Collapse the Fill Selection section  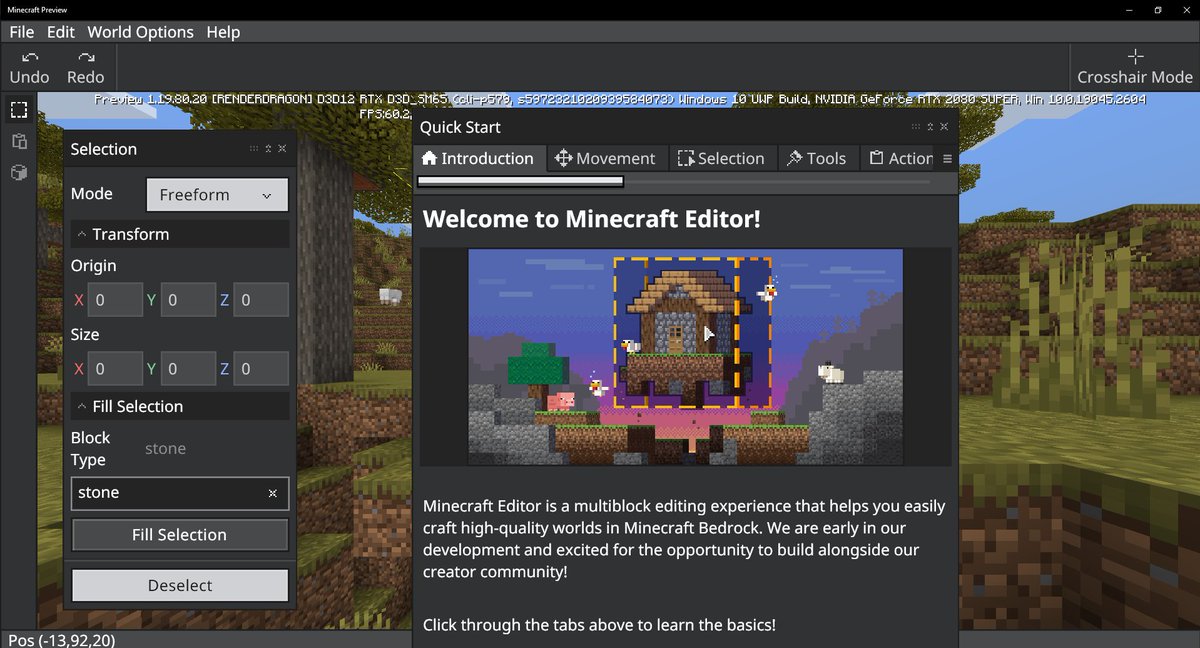(x=180, y=406)
